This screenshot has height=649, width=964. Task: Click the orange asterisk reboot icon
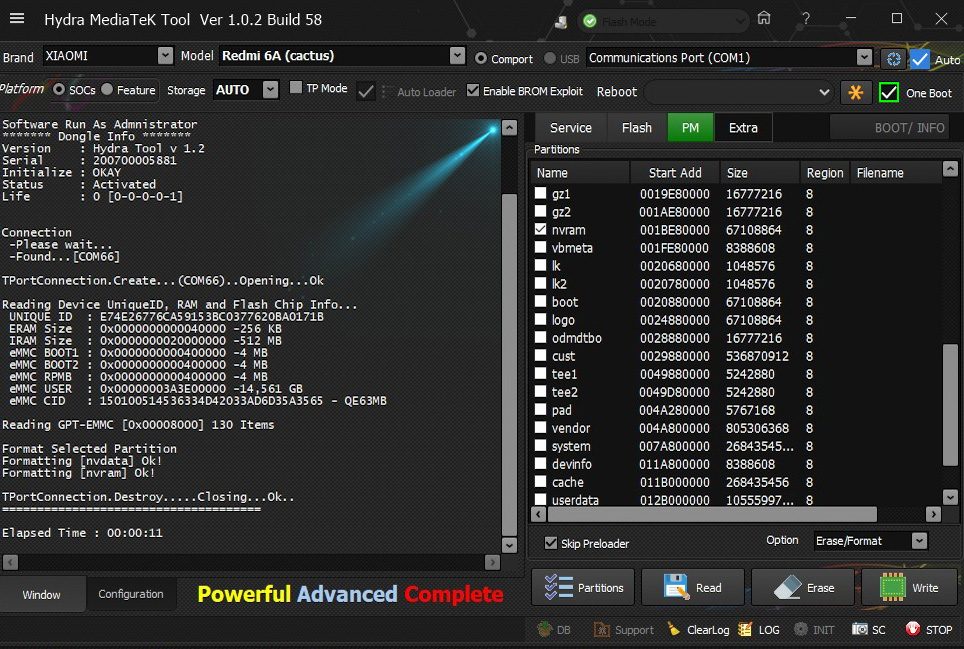[855, 92]
